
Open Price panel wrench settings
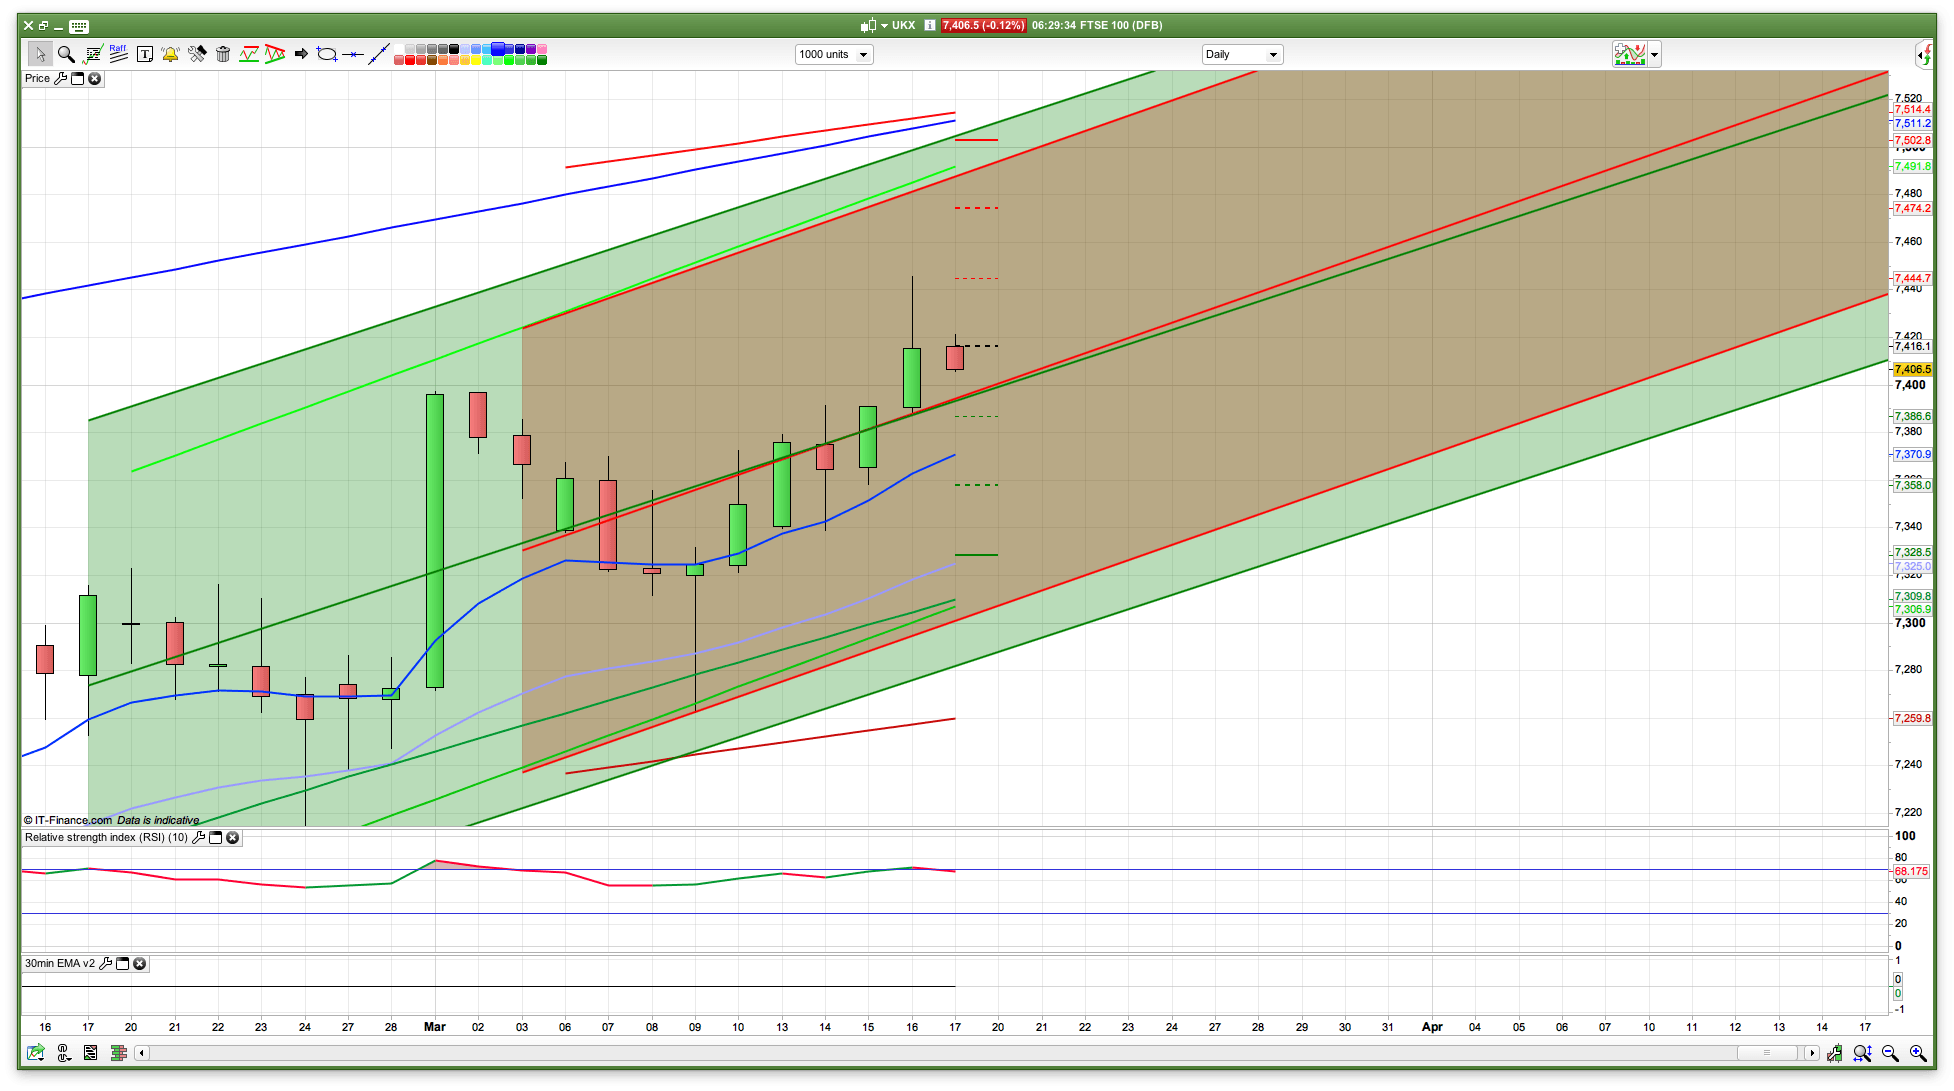click(60, 79)
